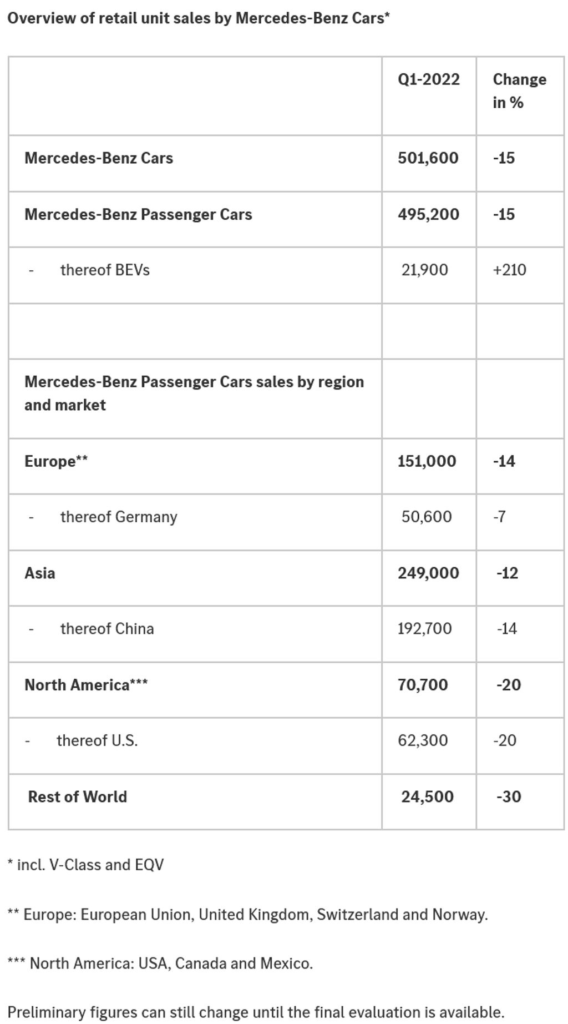This screenshot has height=1024, width=568.
Task: Select the thereof China row label
Action: tap(107, 628)
